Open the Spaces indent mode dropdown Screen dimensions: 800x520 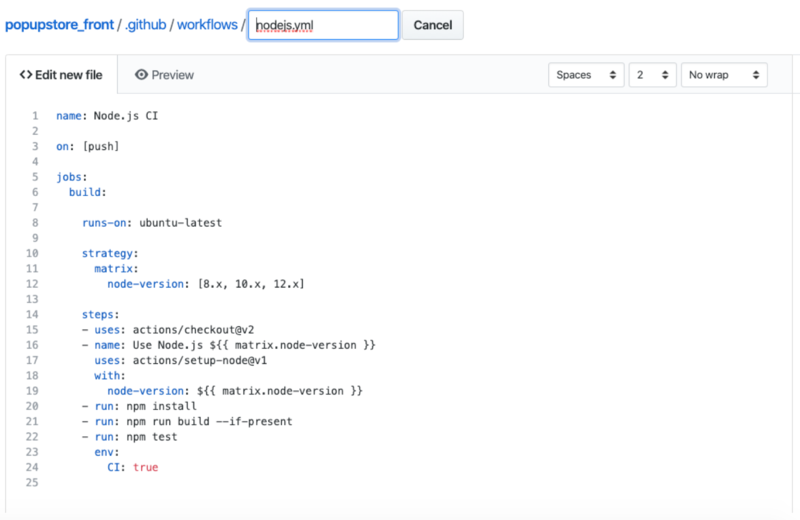point(586,75)
